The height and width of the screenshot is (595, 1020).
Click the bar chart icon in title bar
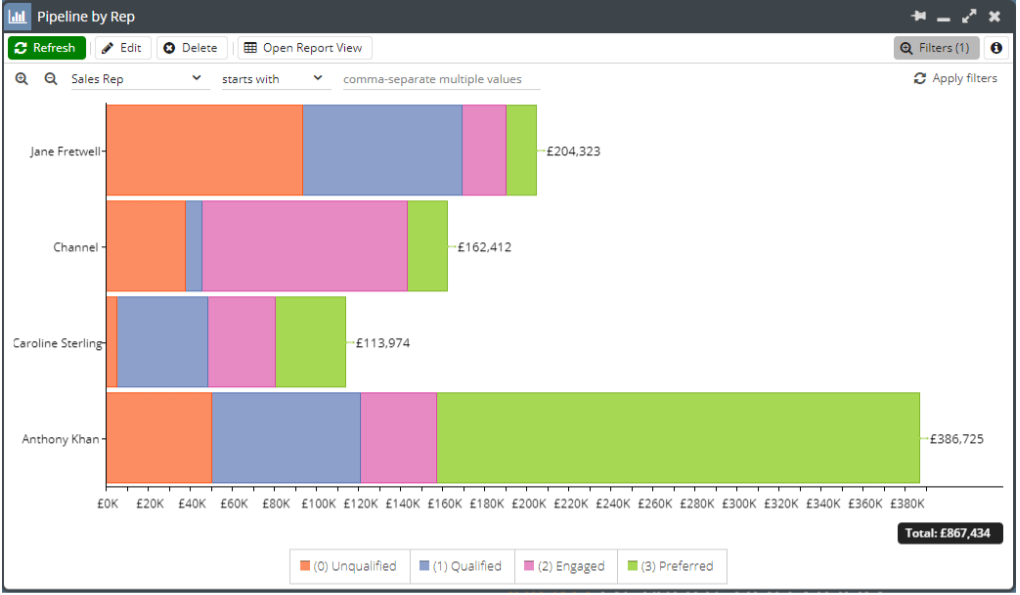[x=18, y=17]
